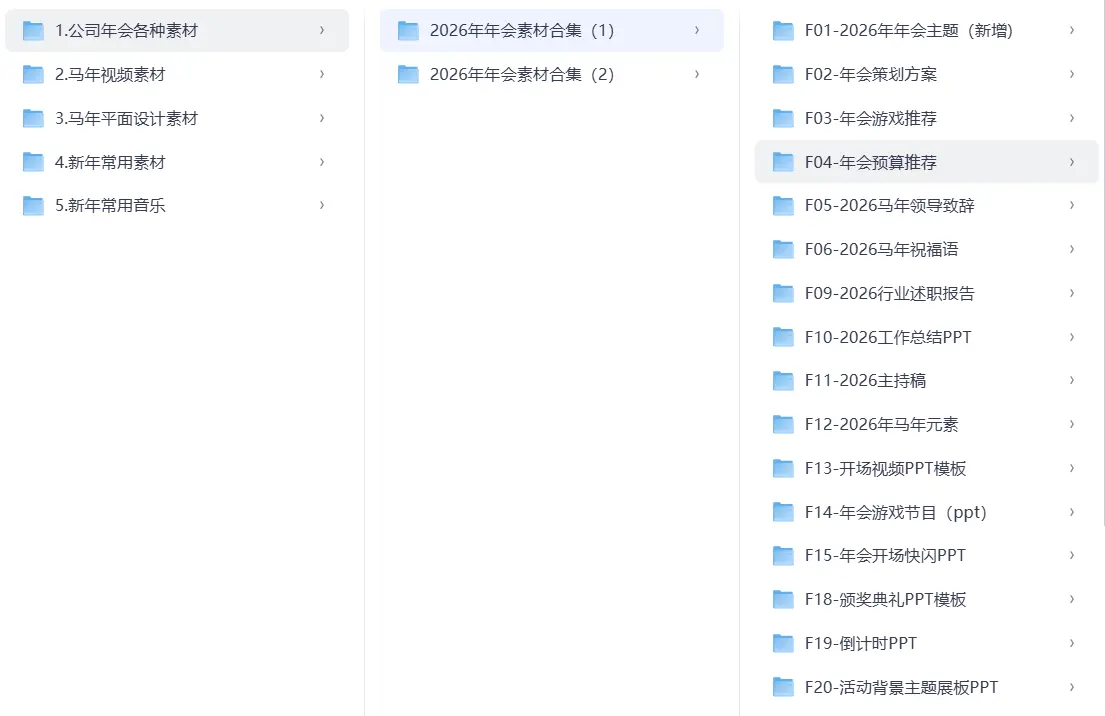This screenshot has width=1105, height=716.
Task: Click the 5.新年常用音乐 folder icon
Action: click(34, 206)
